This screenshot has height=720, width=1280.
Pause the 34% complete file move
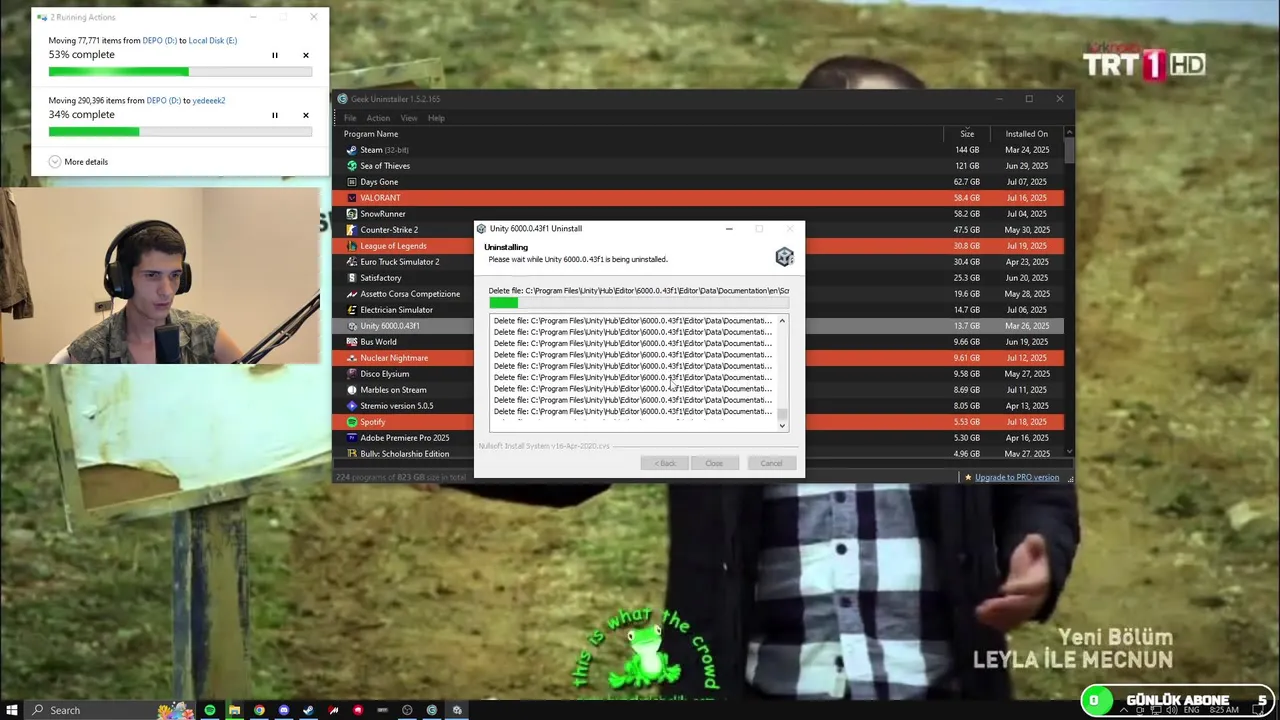[x=275, y=116]
